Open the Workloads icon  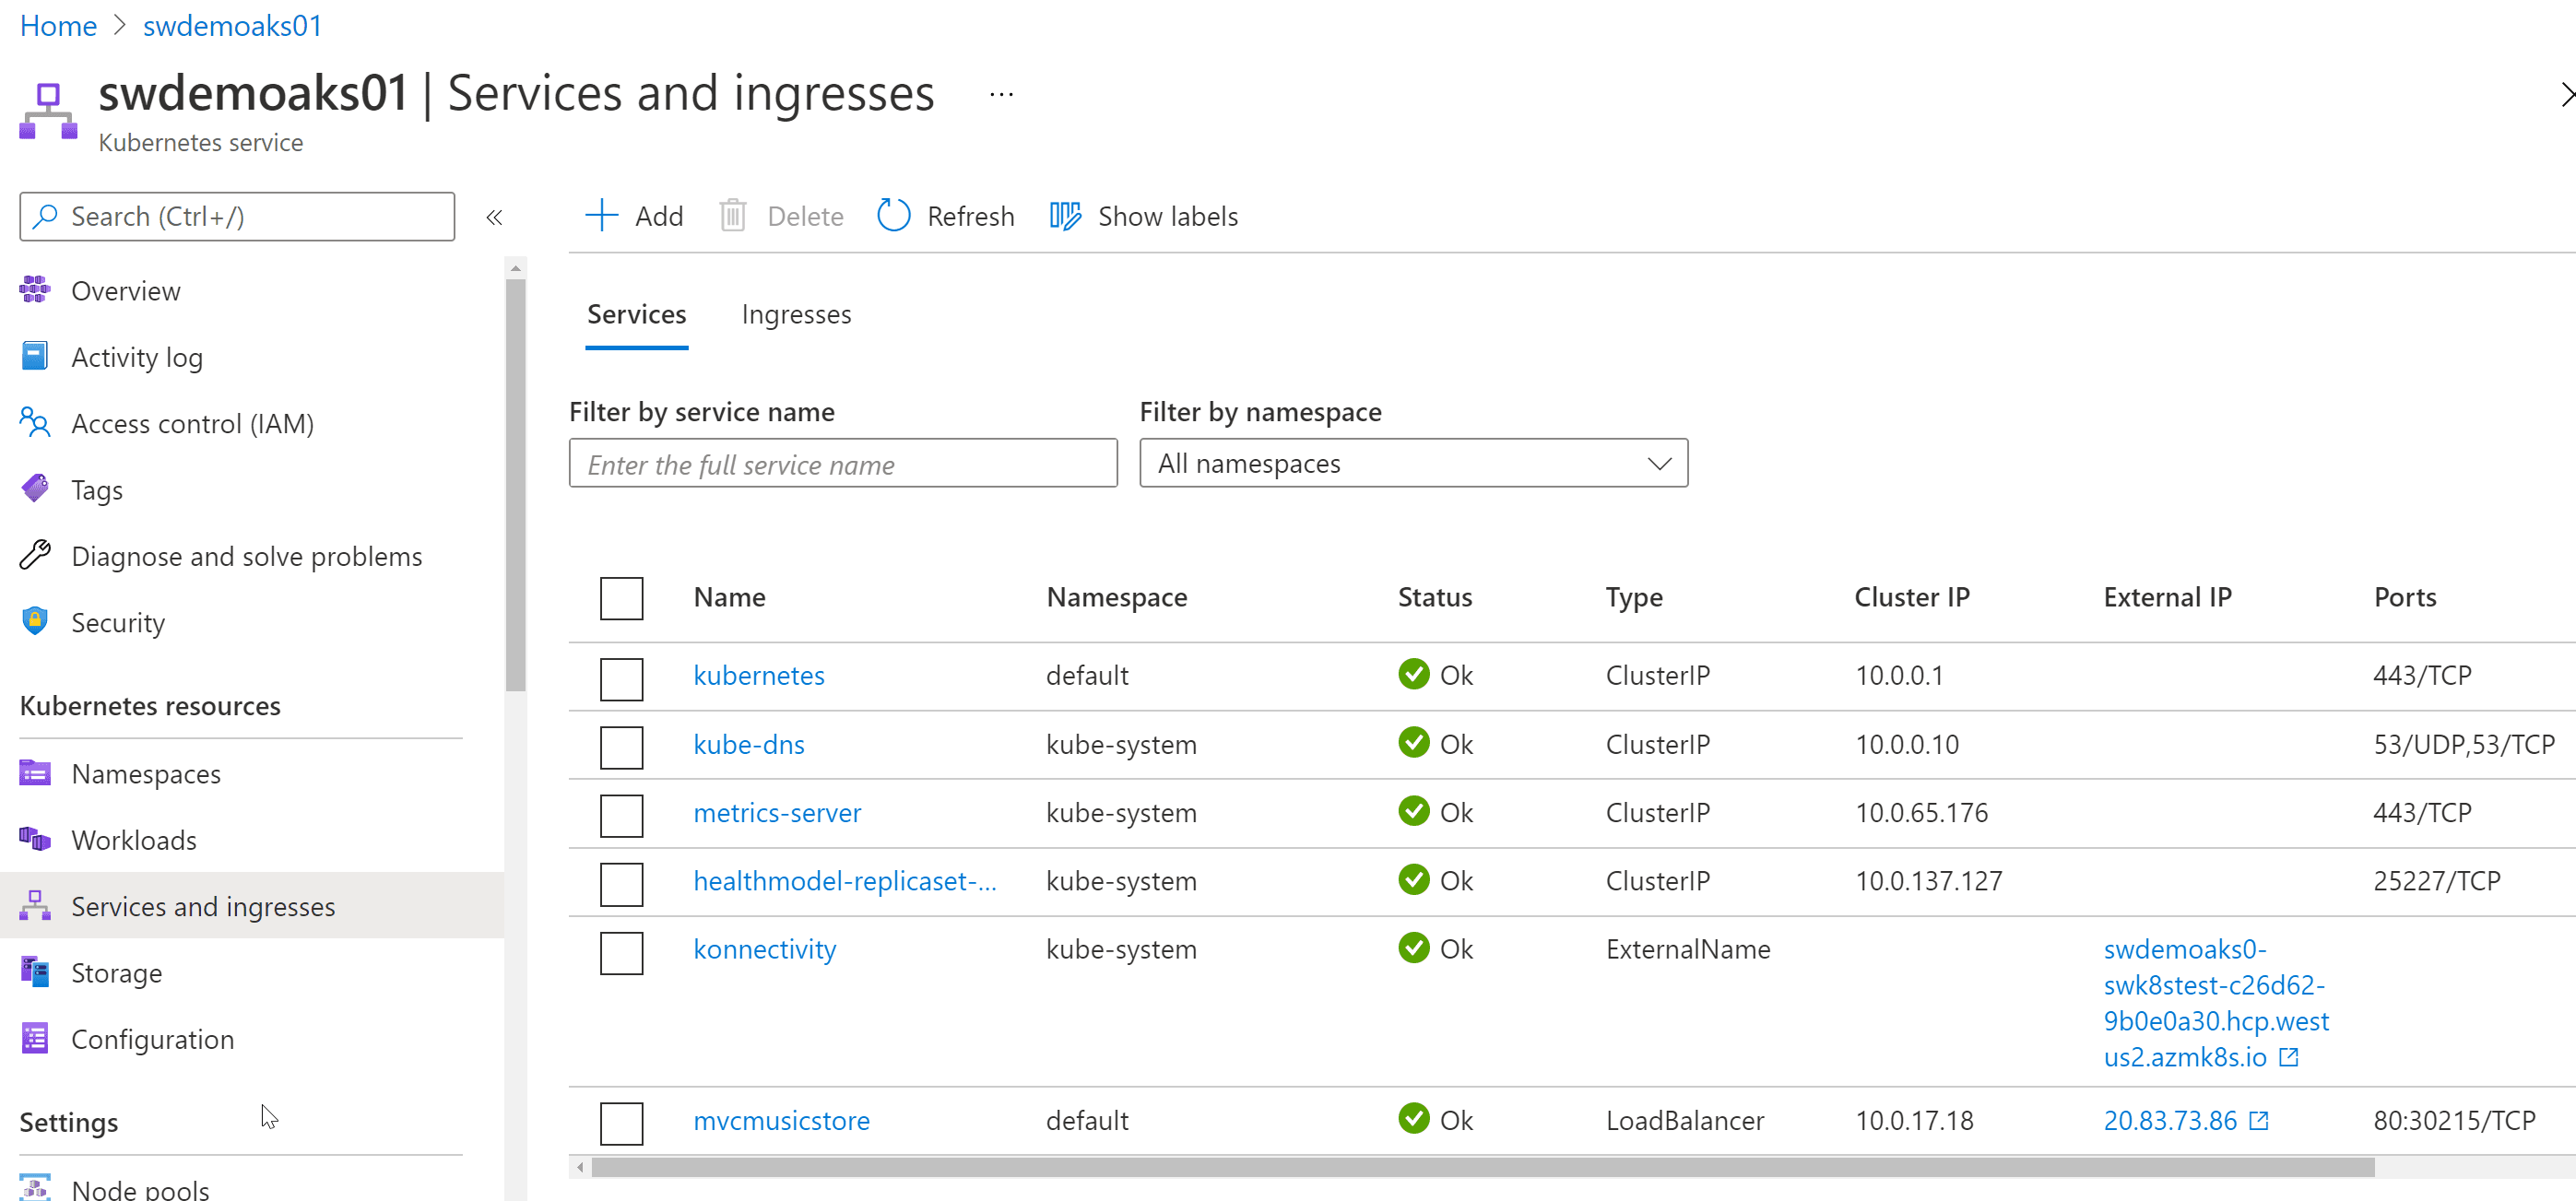(x=34, y=839)
